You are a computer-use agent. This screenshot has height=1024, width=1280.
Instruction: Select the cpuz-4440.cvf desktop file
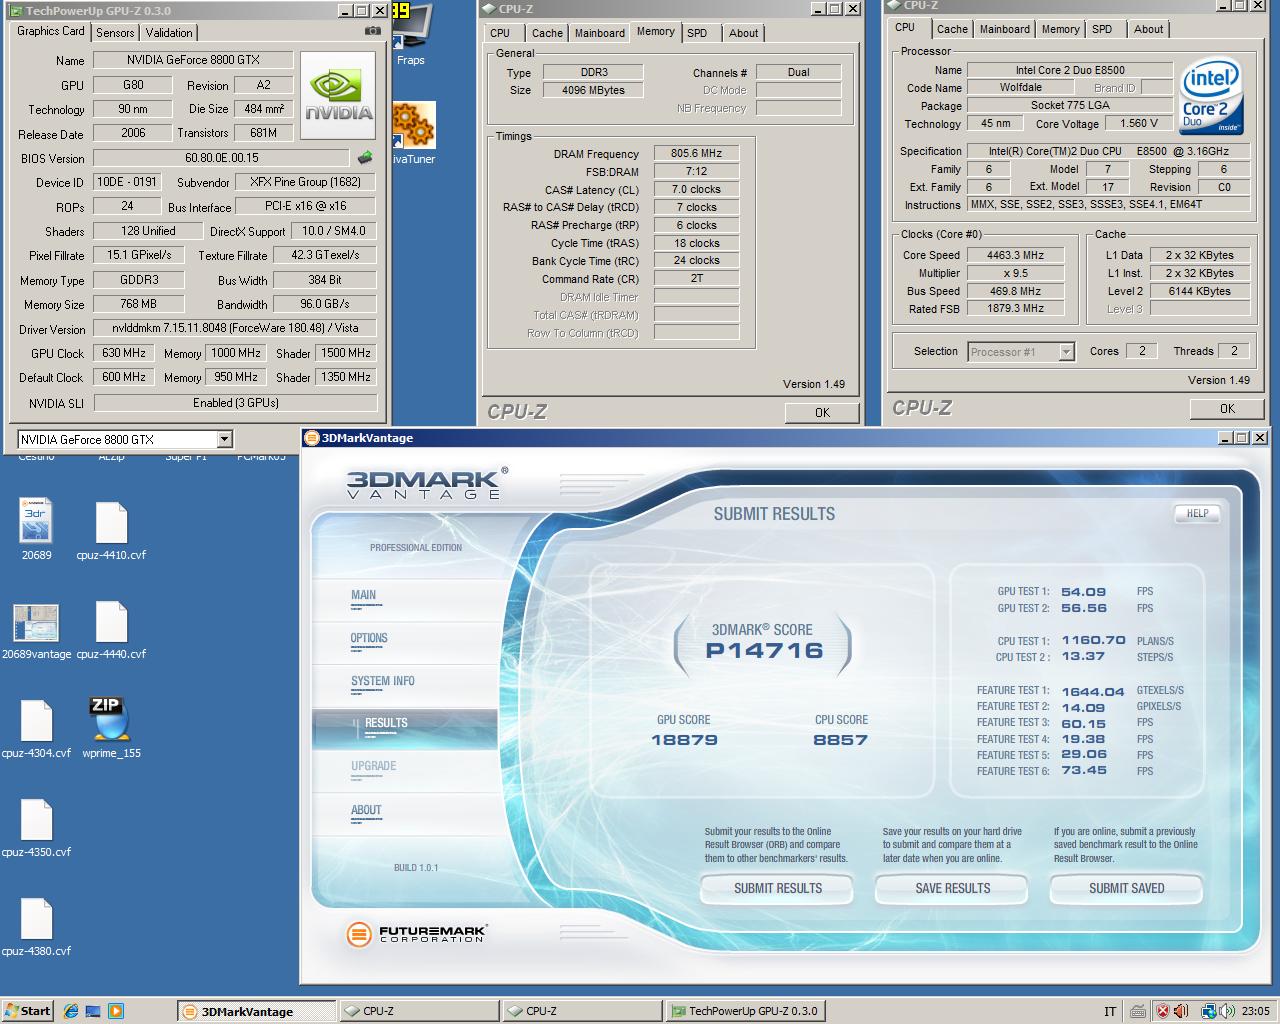coord(111,631)
